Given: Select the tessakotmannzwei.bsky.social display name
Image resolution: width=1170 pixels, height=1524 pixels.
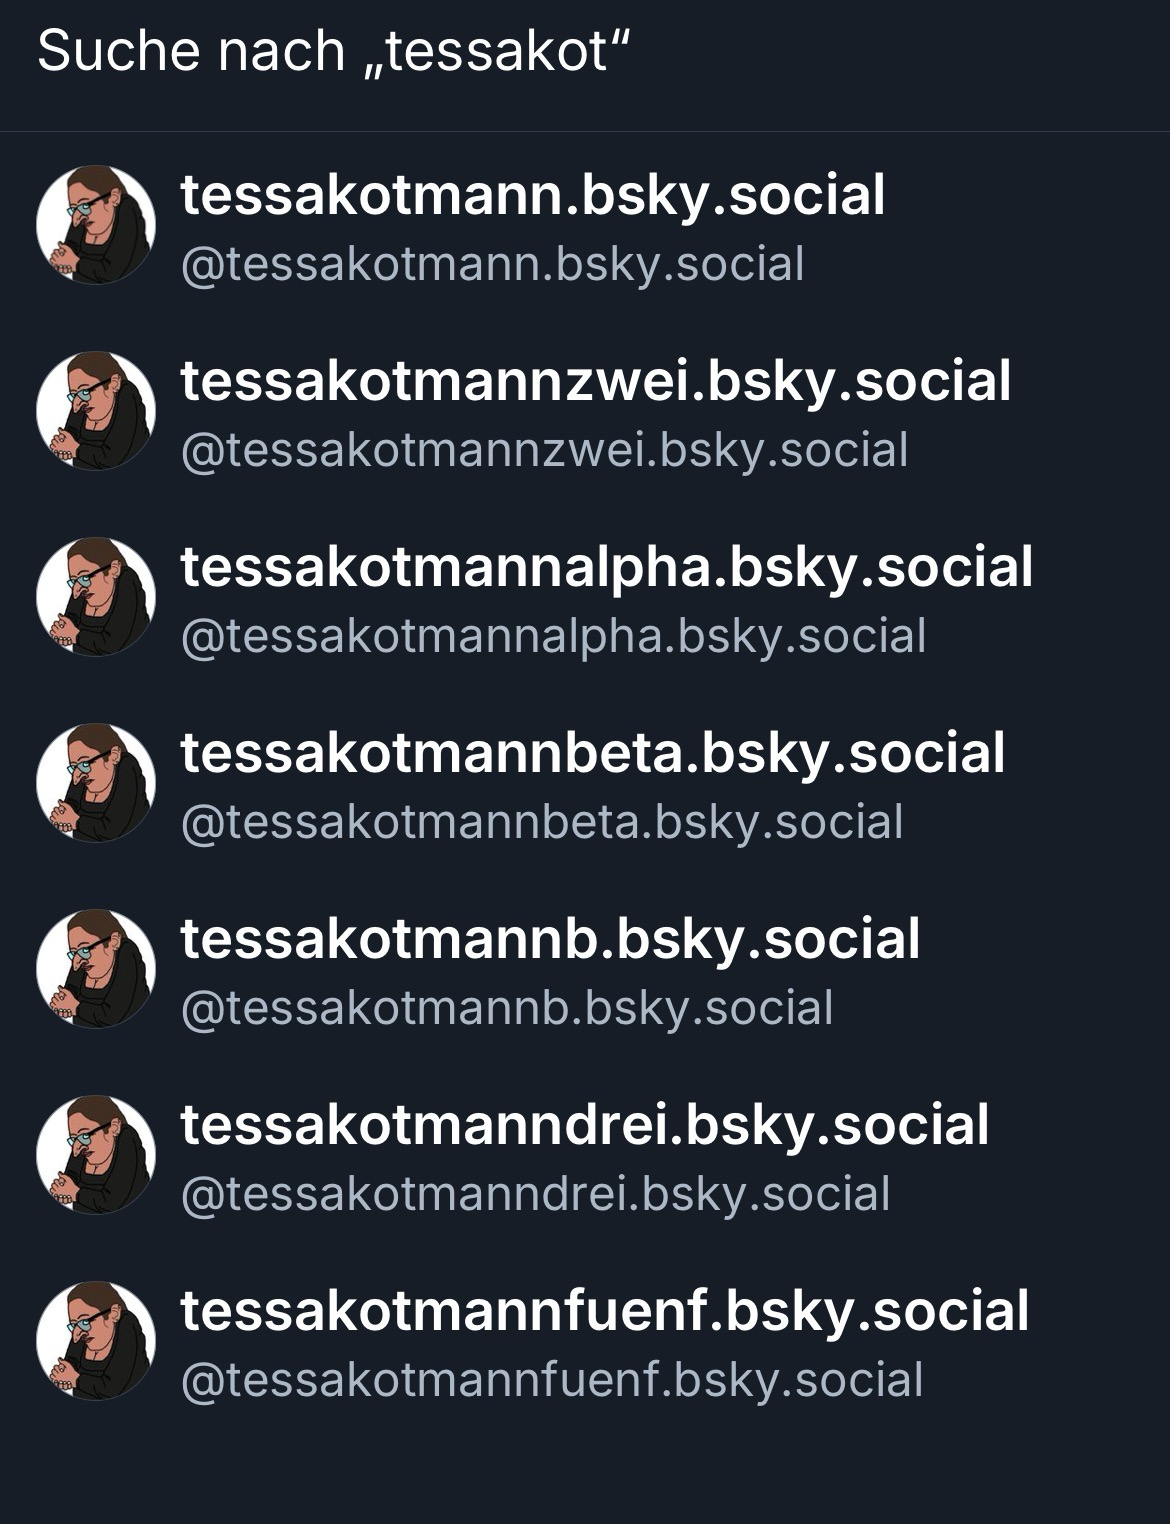Looking at the screenshot, I should point(596,382).
